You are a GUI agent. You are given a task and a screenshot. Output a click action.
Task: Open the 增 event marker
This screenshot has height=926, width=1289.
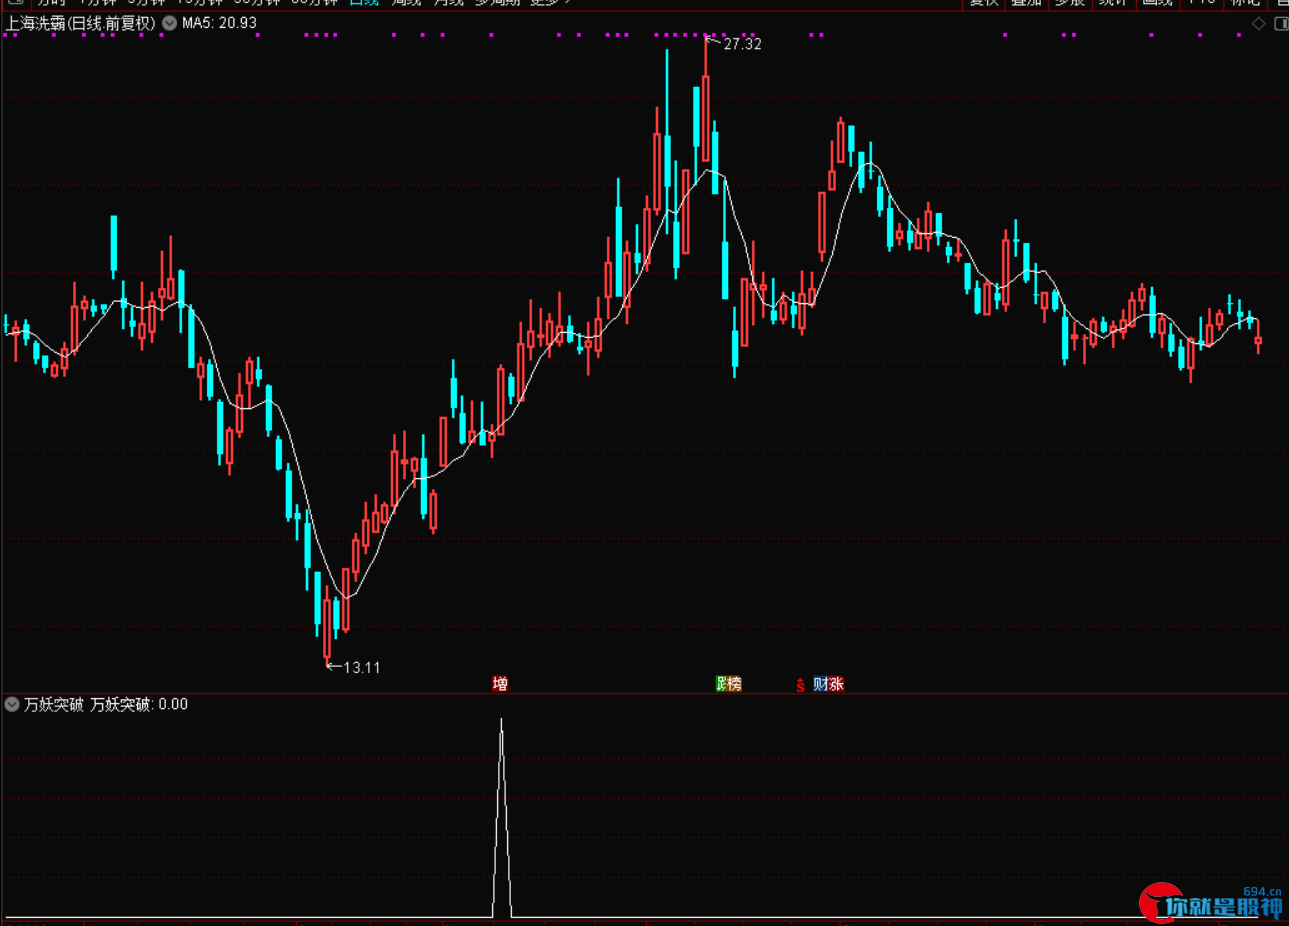pos(500,684)
